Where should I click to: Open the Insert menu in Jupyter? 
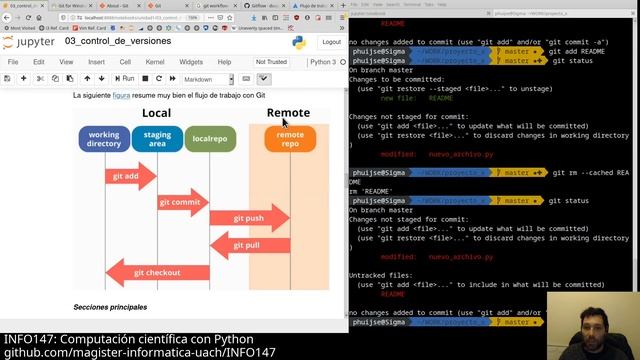coord(96,62)
